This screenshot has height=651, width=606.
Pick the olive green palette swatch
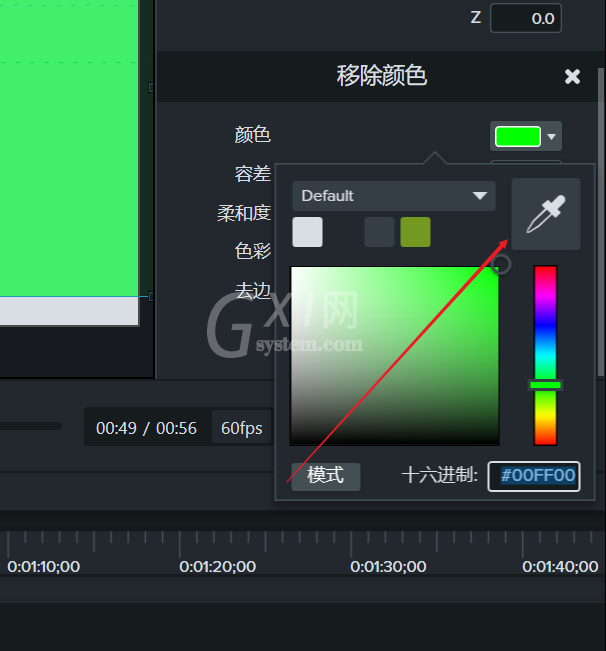click(x=415, y=232)
